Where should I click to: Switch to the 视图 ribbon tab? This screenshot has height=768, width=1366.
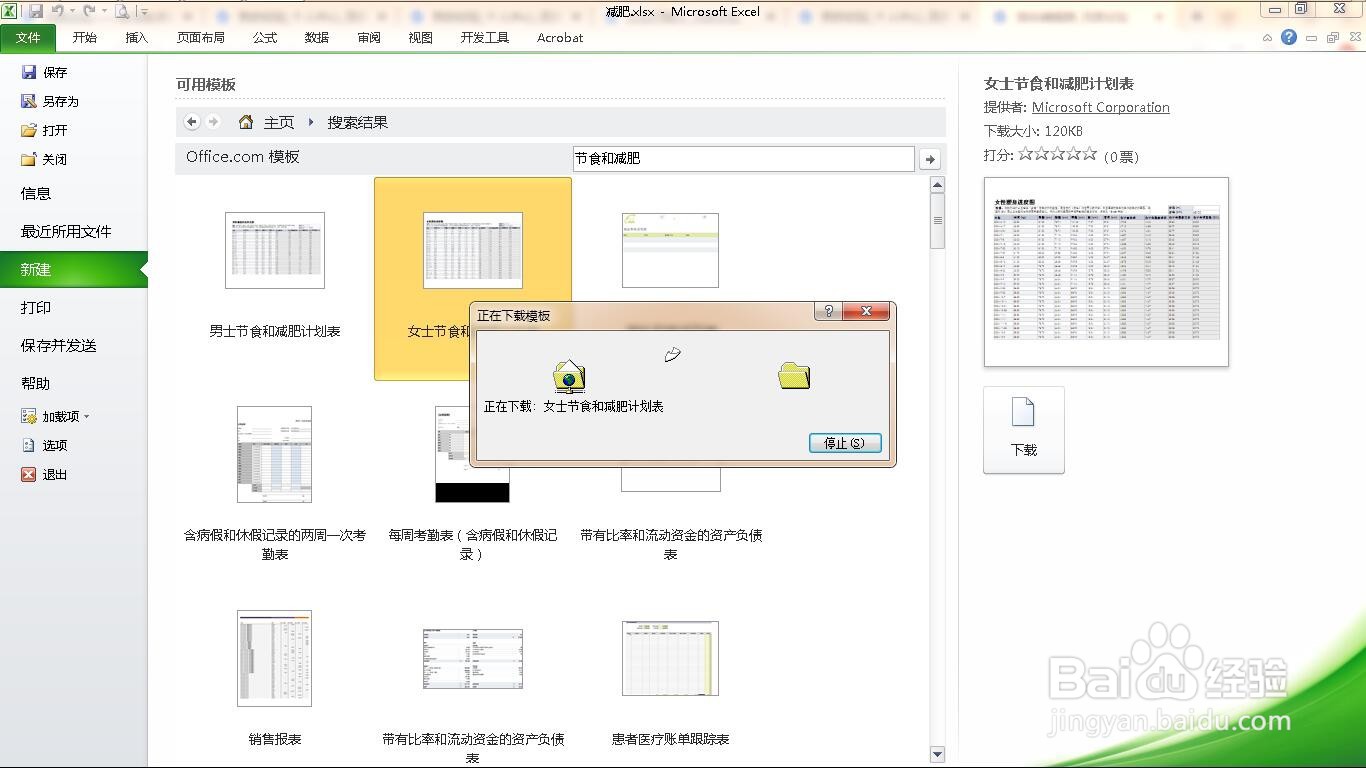(x=421, y=38)
